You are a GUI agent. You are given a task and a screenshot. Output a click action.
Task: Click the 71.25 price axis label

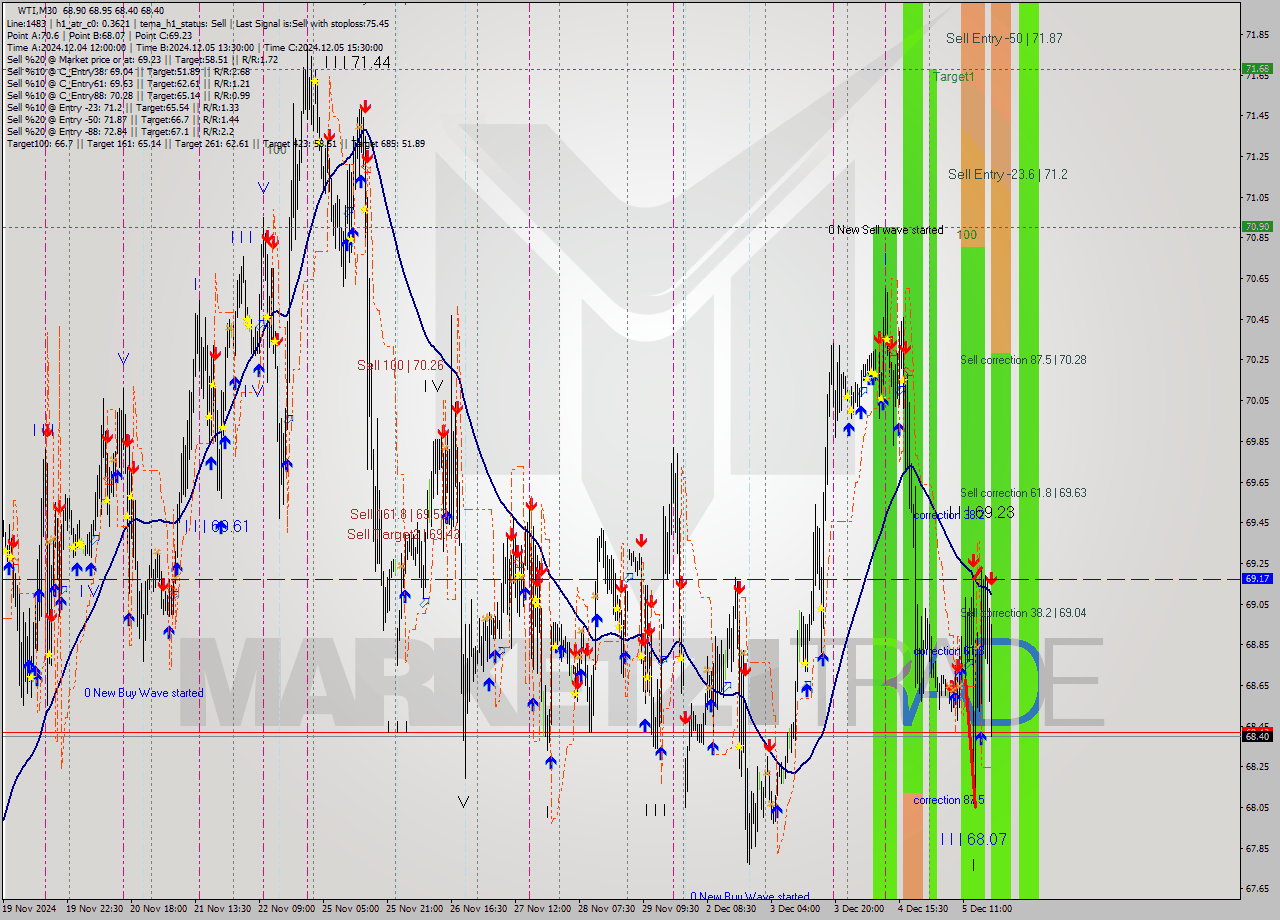(x=1257, y=157)
